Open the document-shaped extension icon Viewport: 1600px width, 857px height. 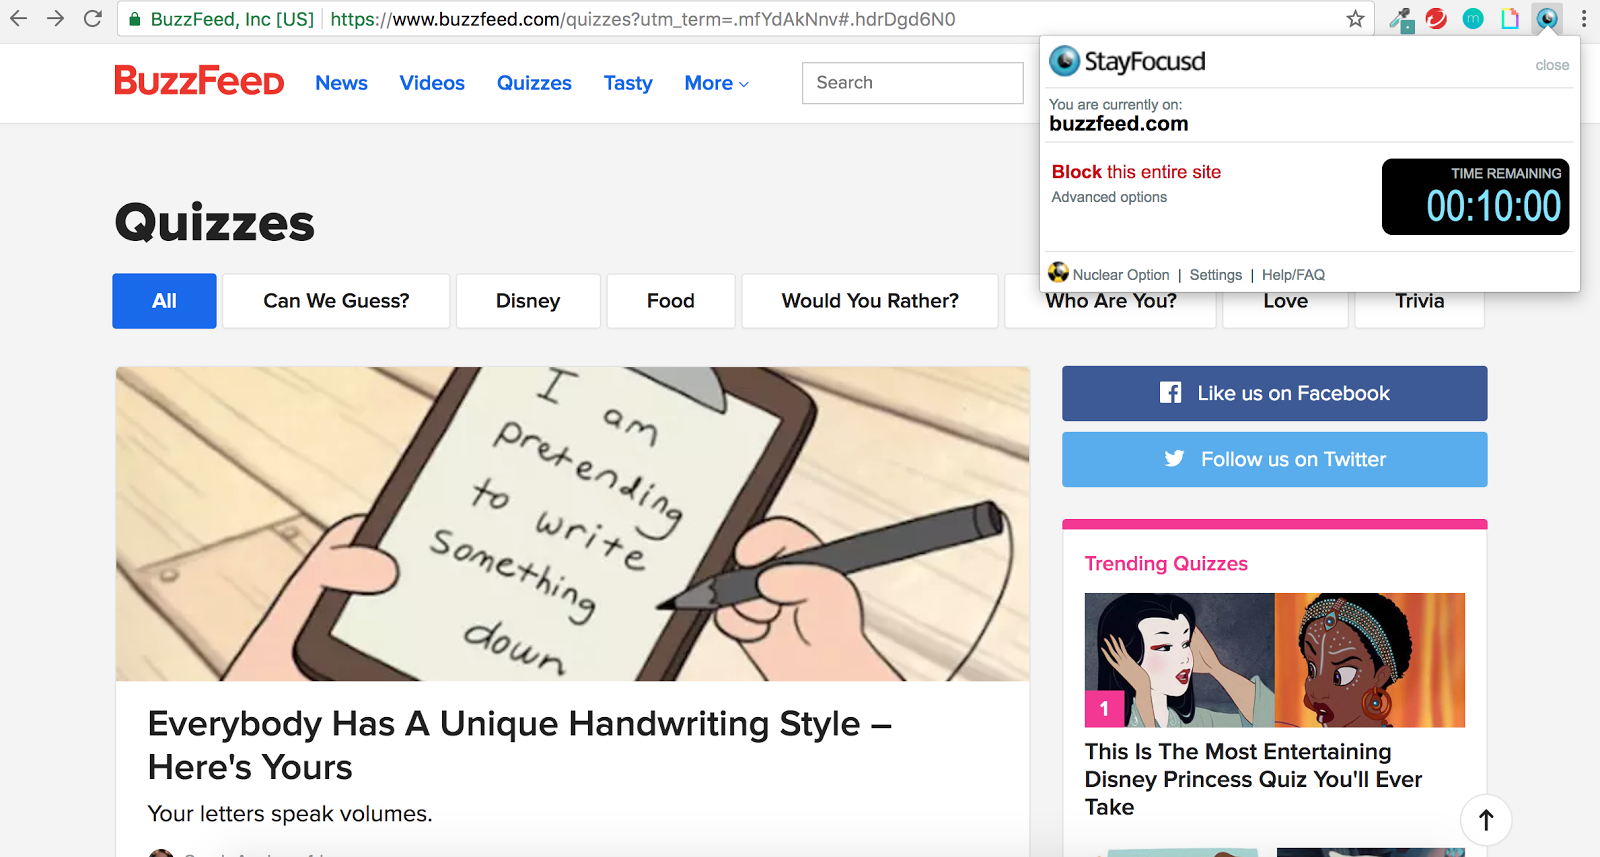tap(1510, 18)
